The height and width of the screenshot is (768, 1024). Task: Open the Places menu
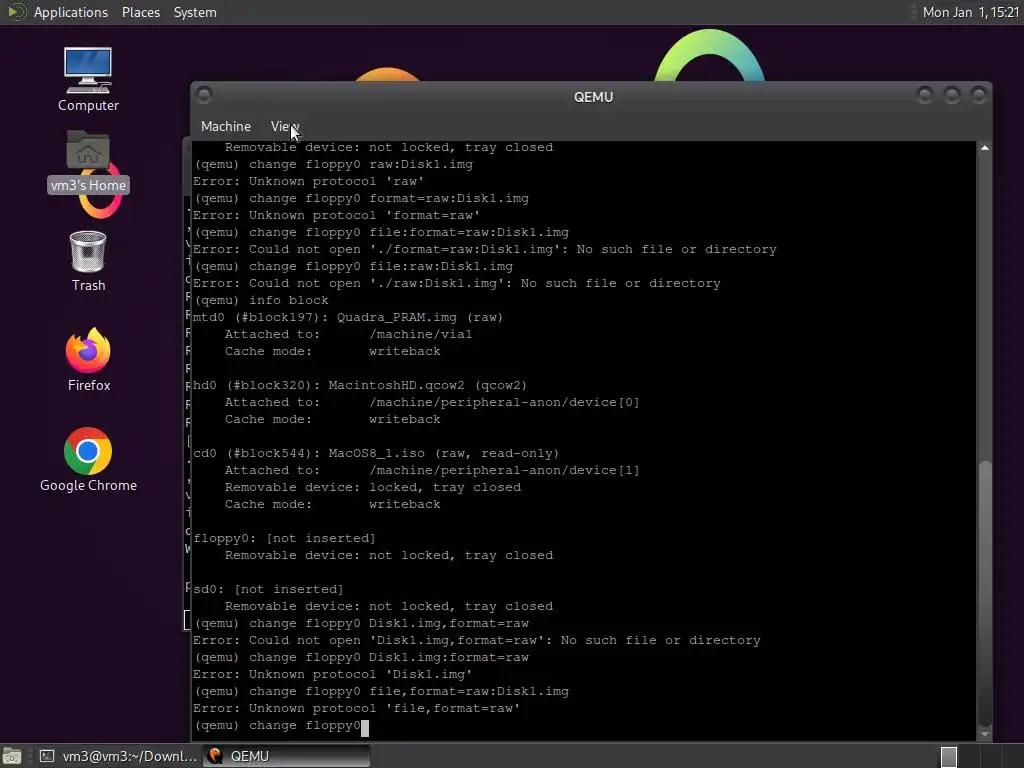pos(141,12)
